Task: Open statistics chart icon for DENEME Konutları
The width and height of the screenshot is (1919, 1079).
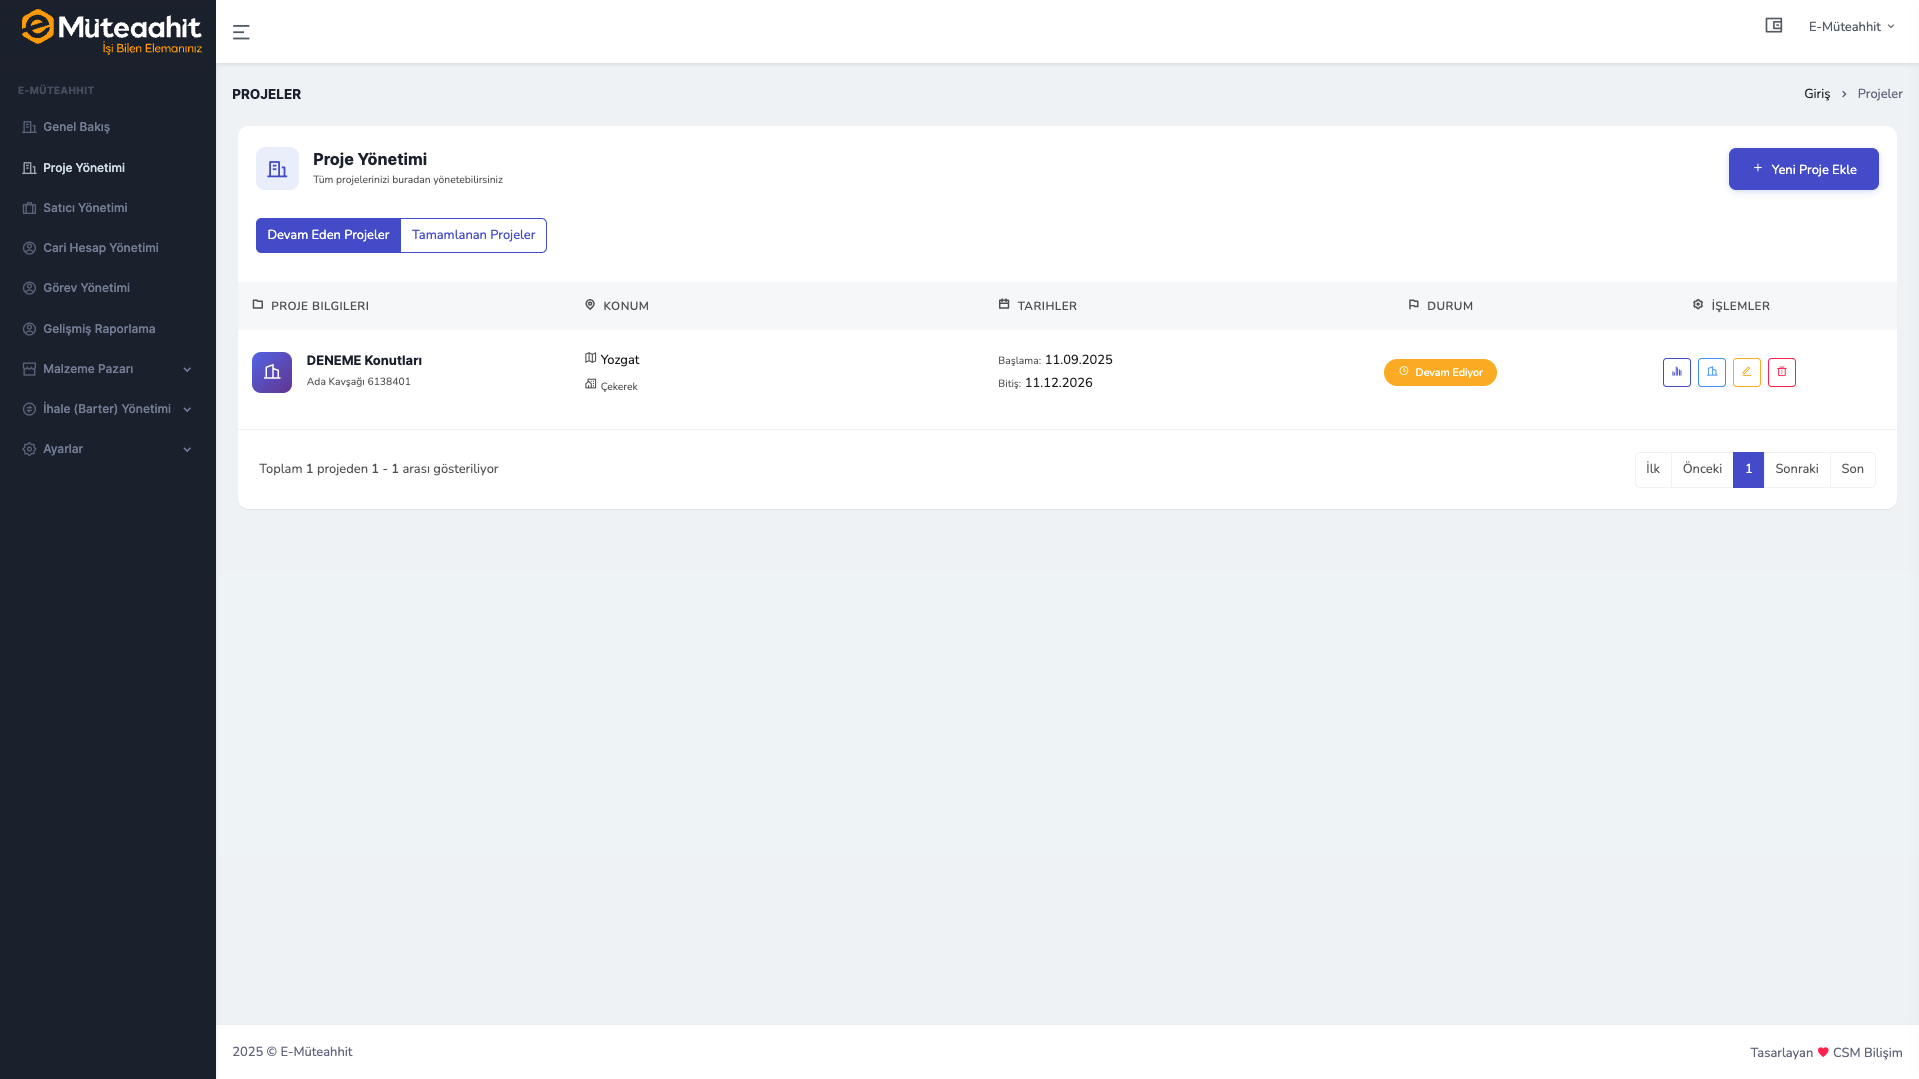Action: pos(1676,372)
